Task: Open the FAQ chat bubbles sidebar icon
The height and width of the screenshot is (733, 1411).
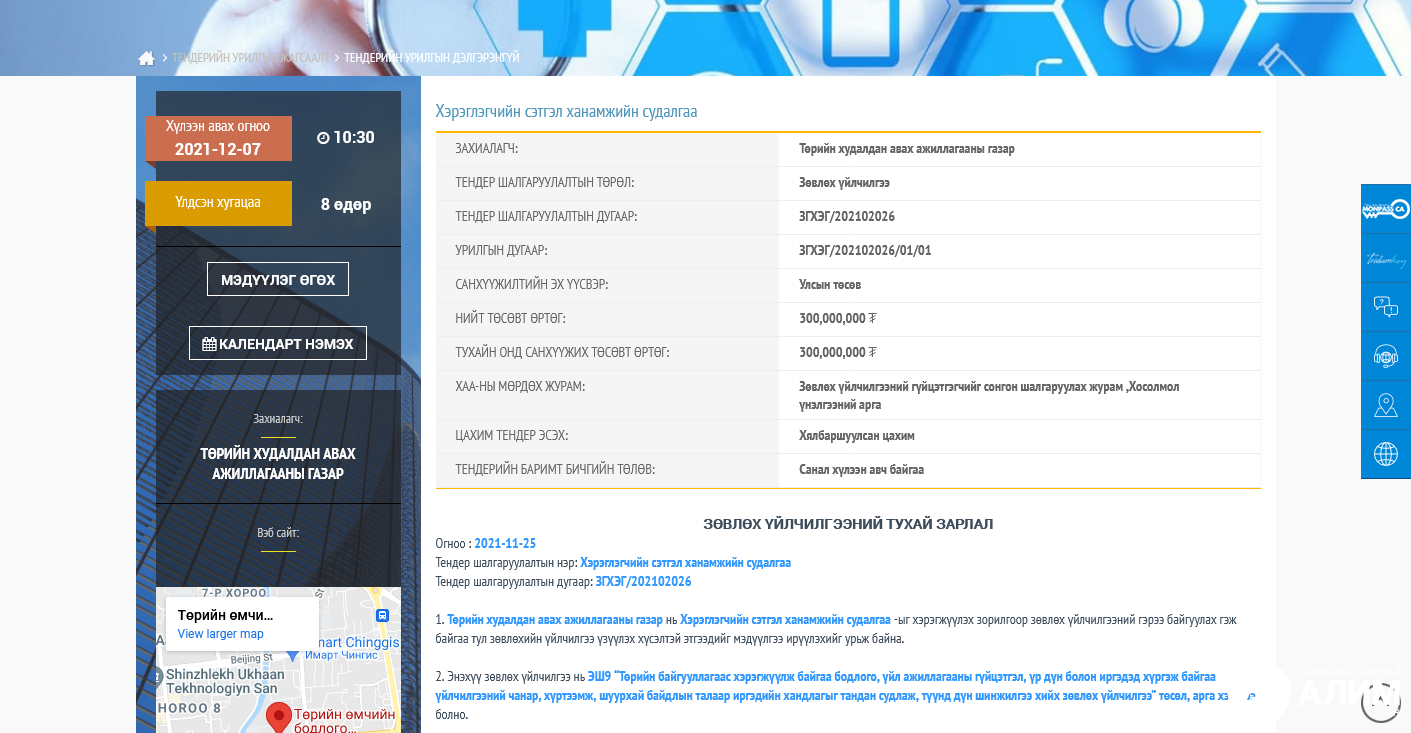Action: tap(1385, 307)
